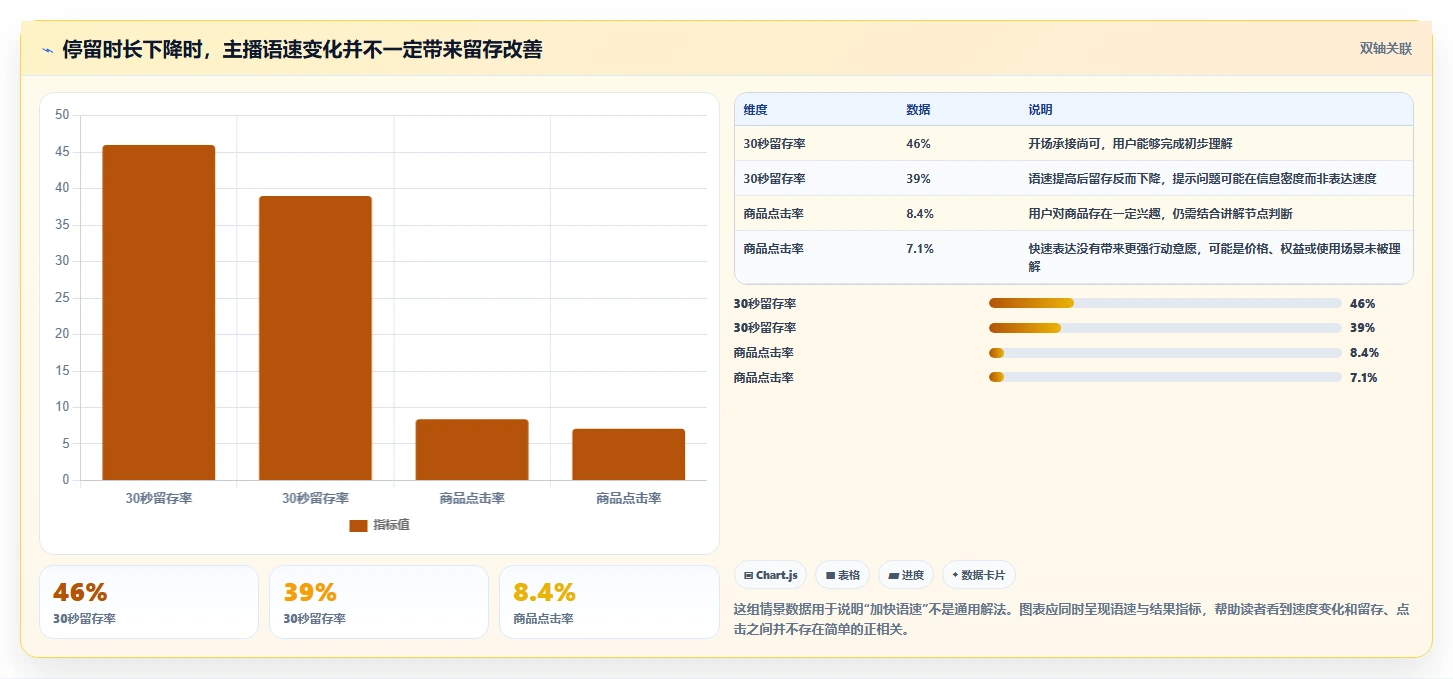Click the 39% progress bar

pyautogui.click(x=1165, y=328)
